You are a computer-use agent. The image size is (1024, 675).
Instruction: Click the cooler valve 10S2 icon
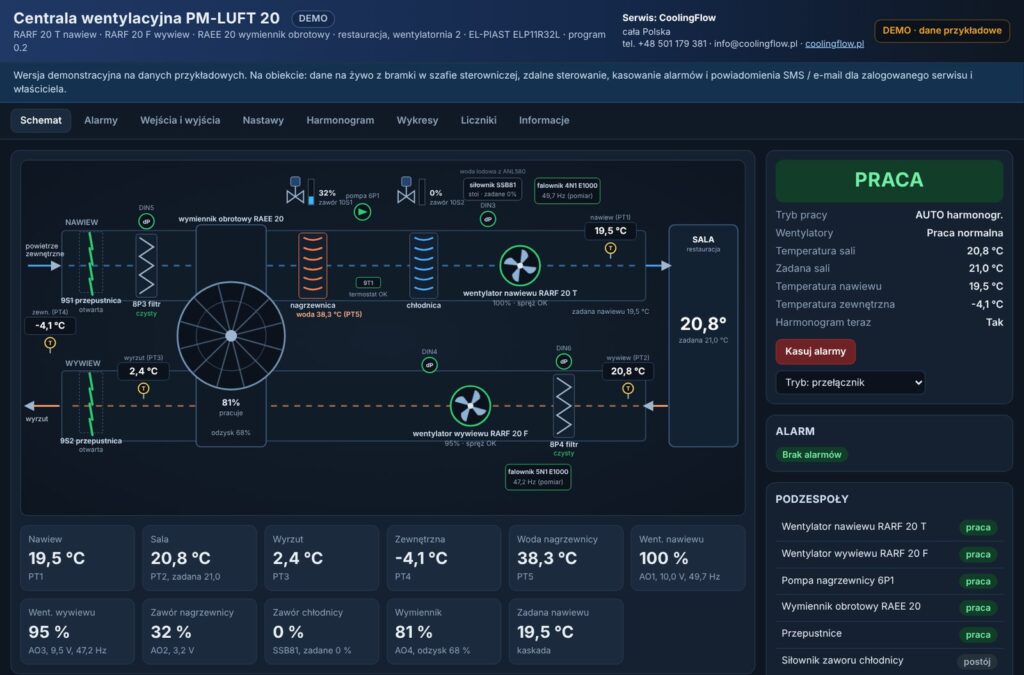click(406, 190)
